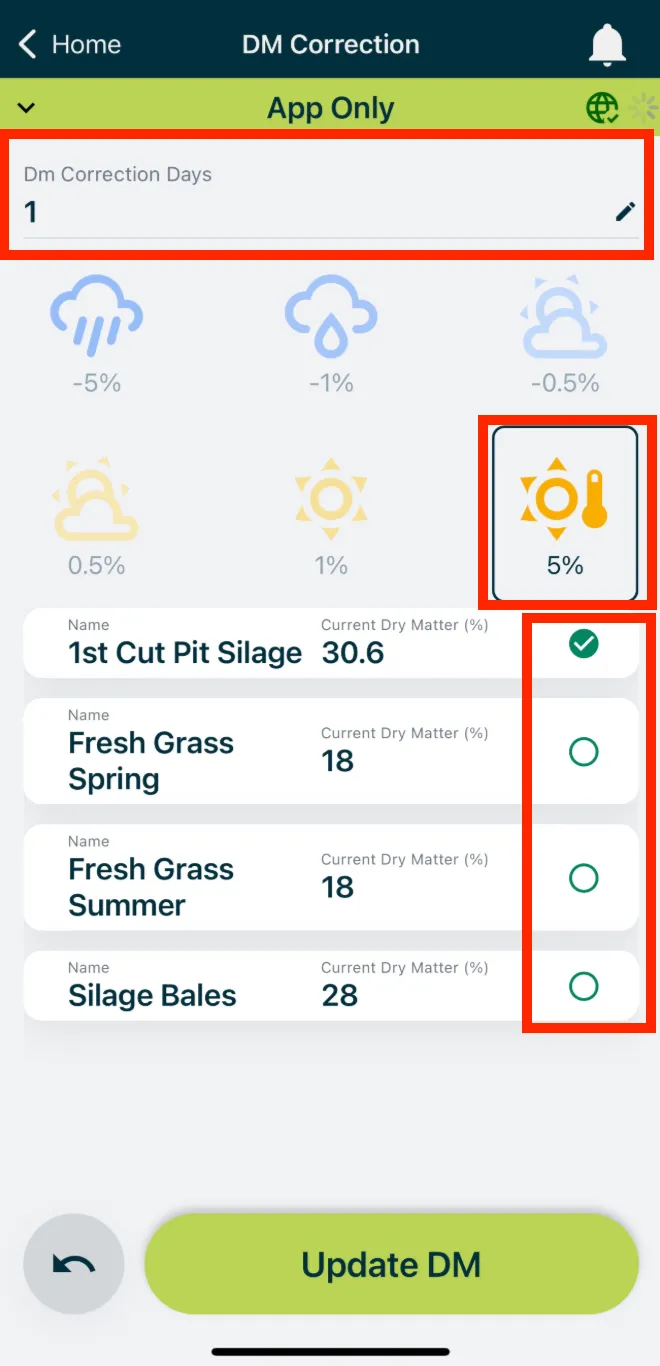Tap the pencil to edit correction days
The image size is (660, 1366).
(x=627, y=211)
